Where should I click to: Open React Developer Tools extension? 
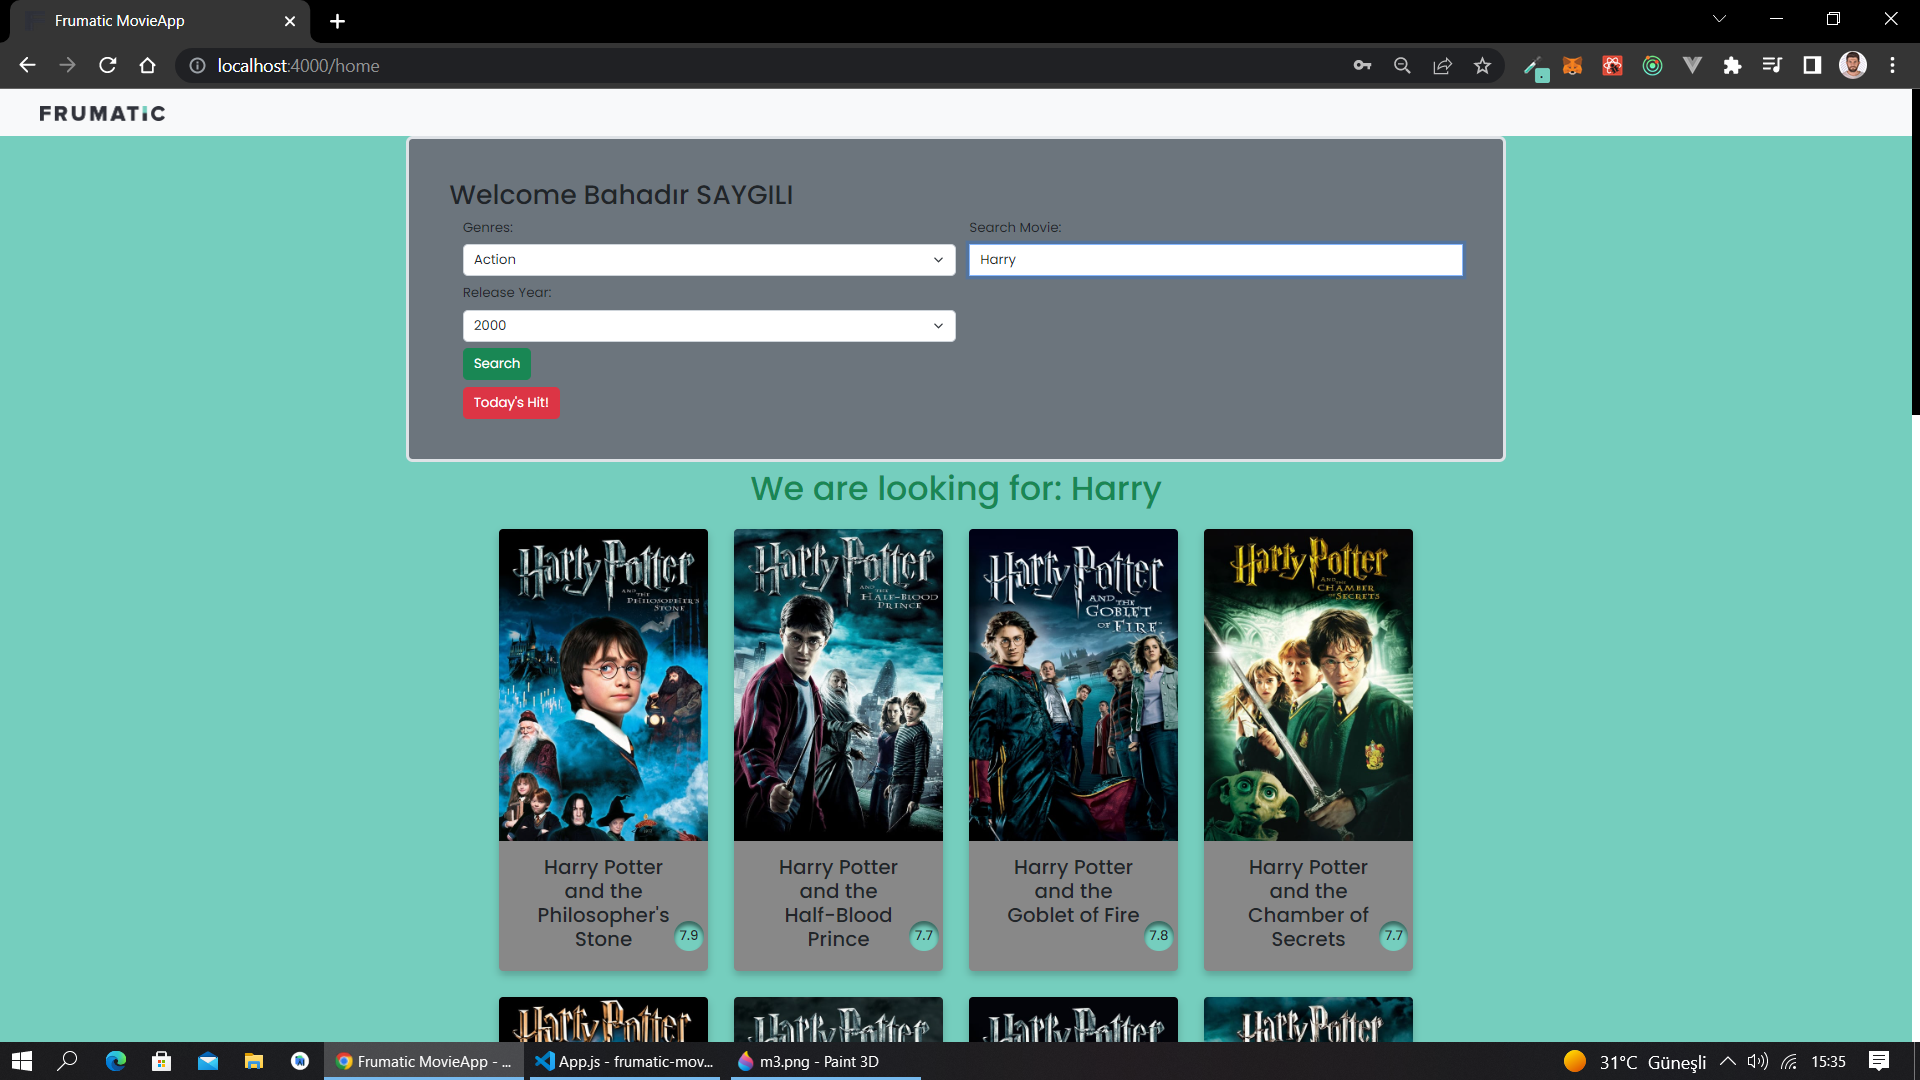pos(1612,65)
